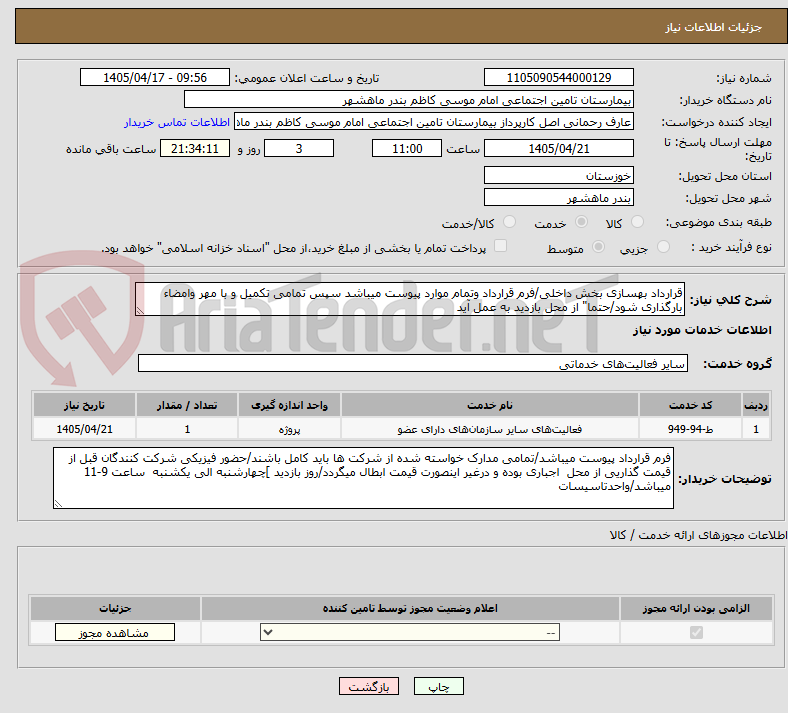This screenshot has width=788, height=713.
Task: Click the request creator field
Action: click(434, 122)
